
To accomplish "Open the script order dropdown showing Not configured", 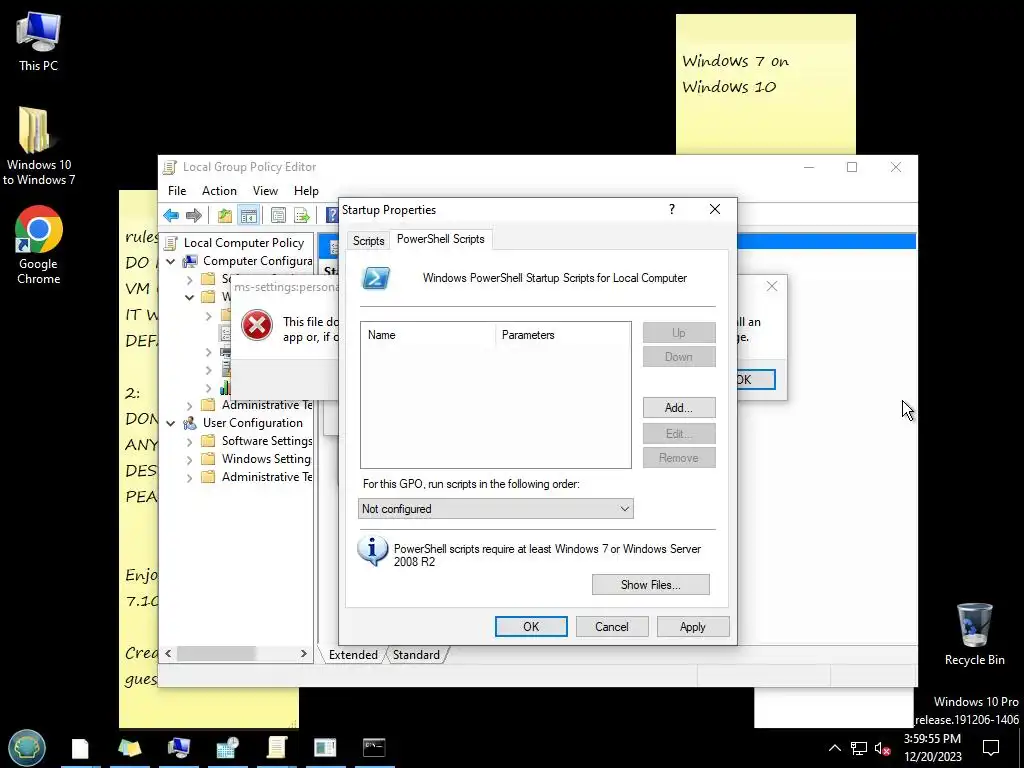I will pyautogui.click(x=496, y=509).
